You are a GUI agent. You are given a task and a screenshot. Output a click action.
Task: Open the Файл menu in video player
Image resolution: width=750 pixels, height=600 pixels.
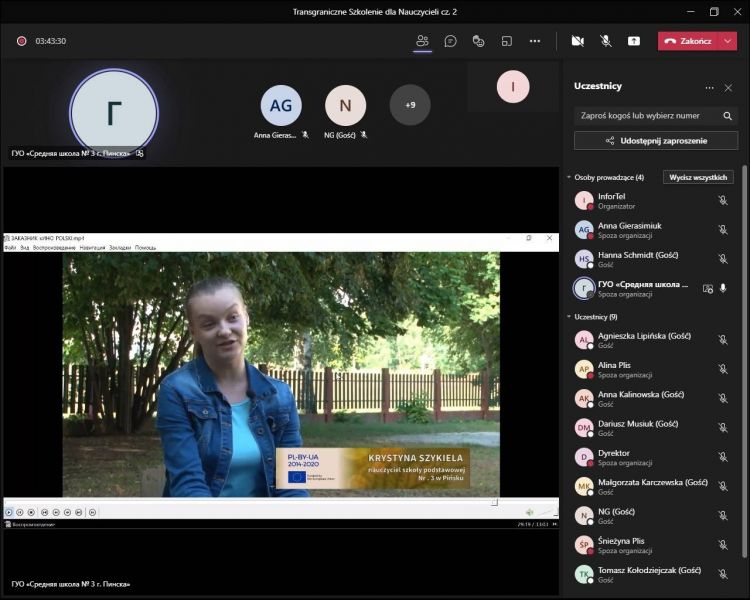(10, 247)
